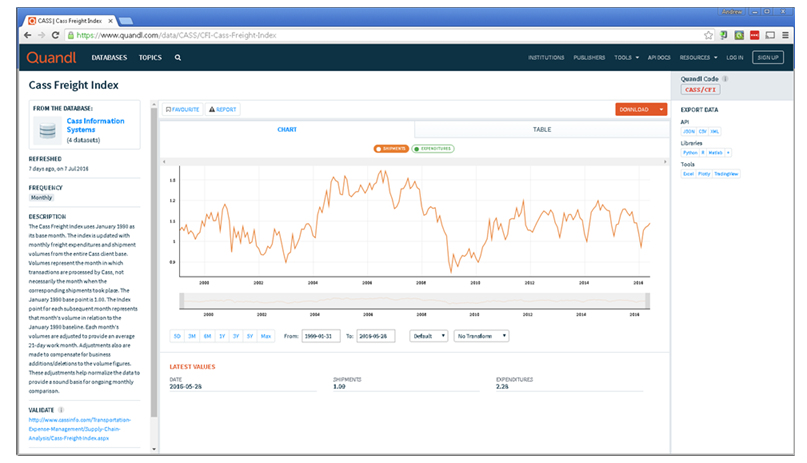The height and width of the screenshot is (463, 807).
Task: Open Cass Information Systems database link
Action: pyautogui.click(x=95, y=125)
